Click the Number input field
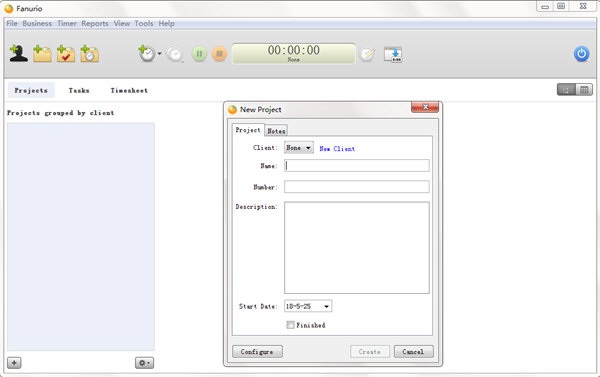Viewport: 600px width, 377px height. (357, 187)
